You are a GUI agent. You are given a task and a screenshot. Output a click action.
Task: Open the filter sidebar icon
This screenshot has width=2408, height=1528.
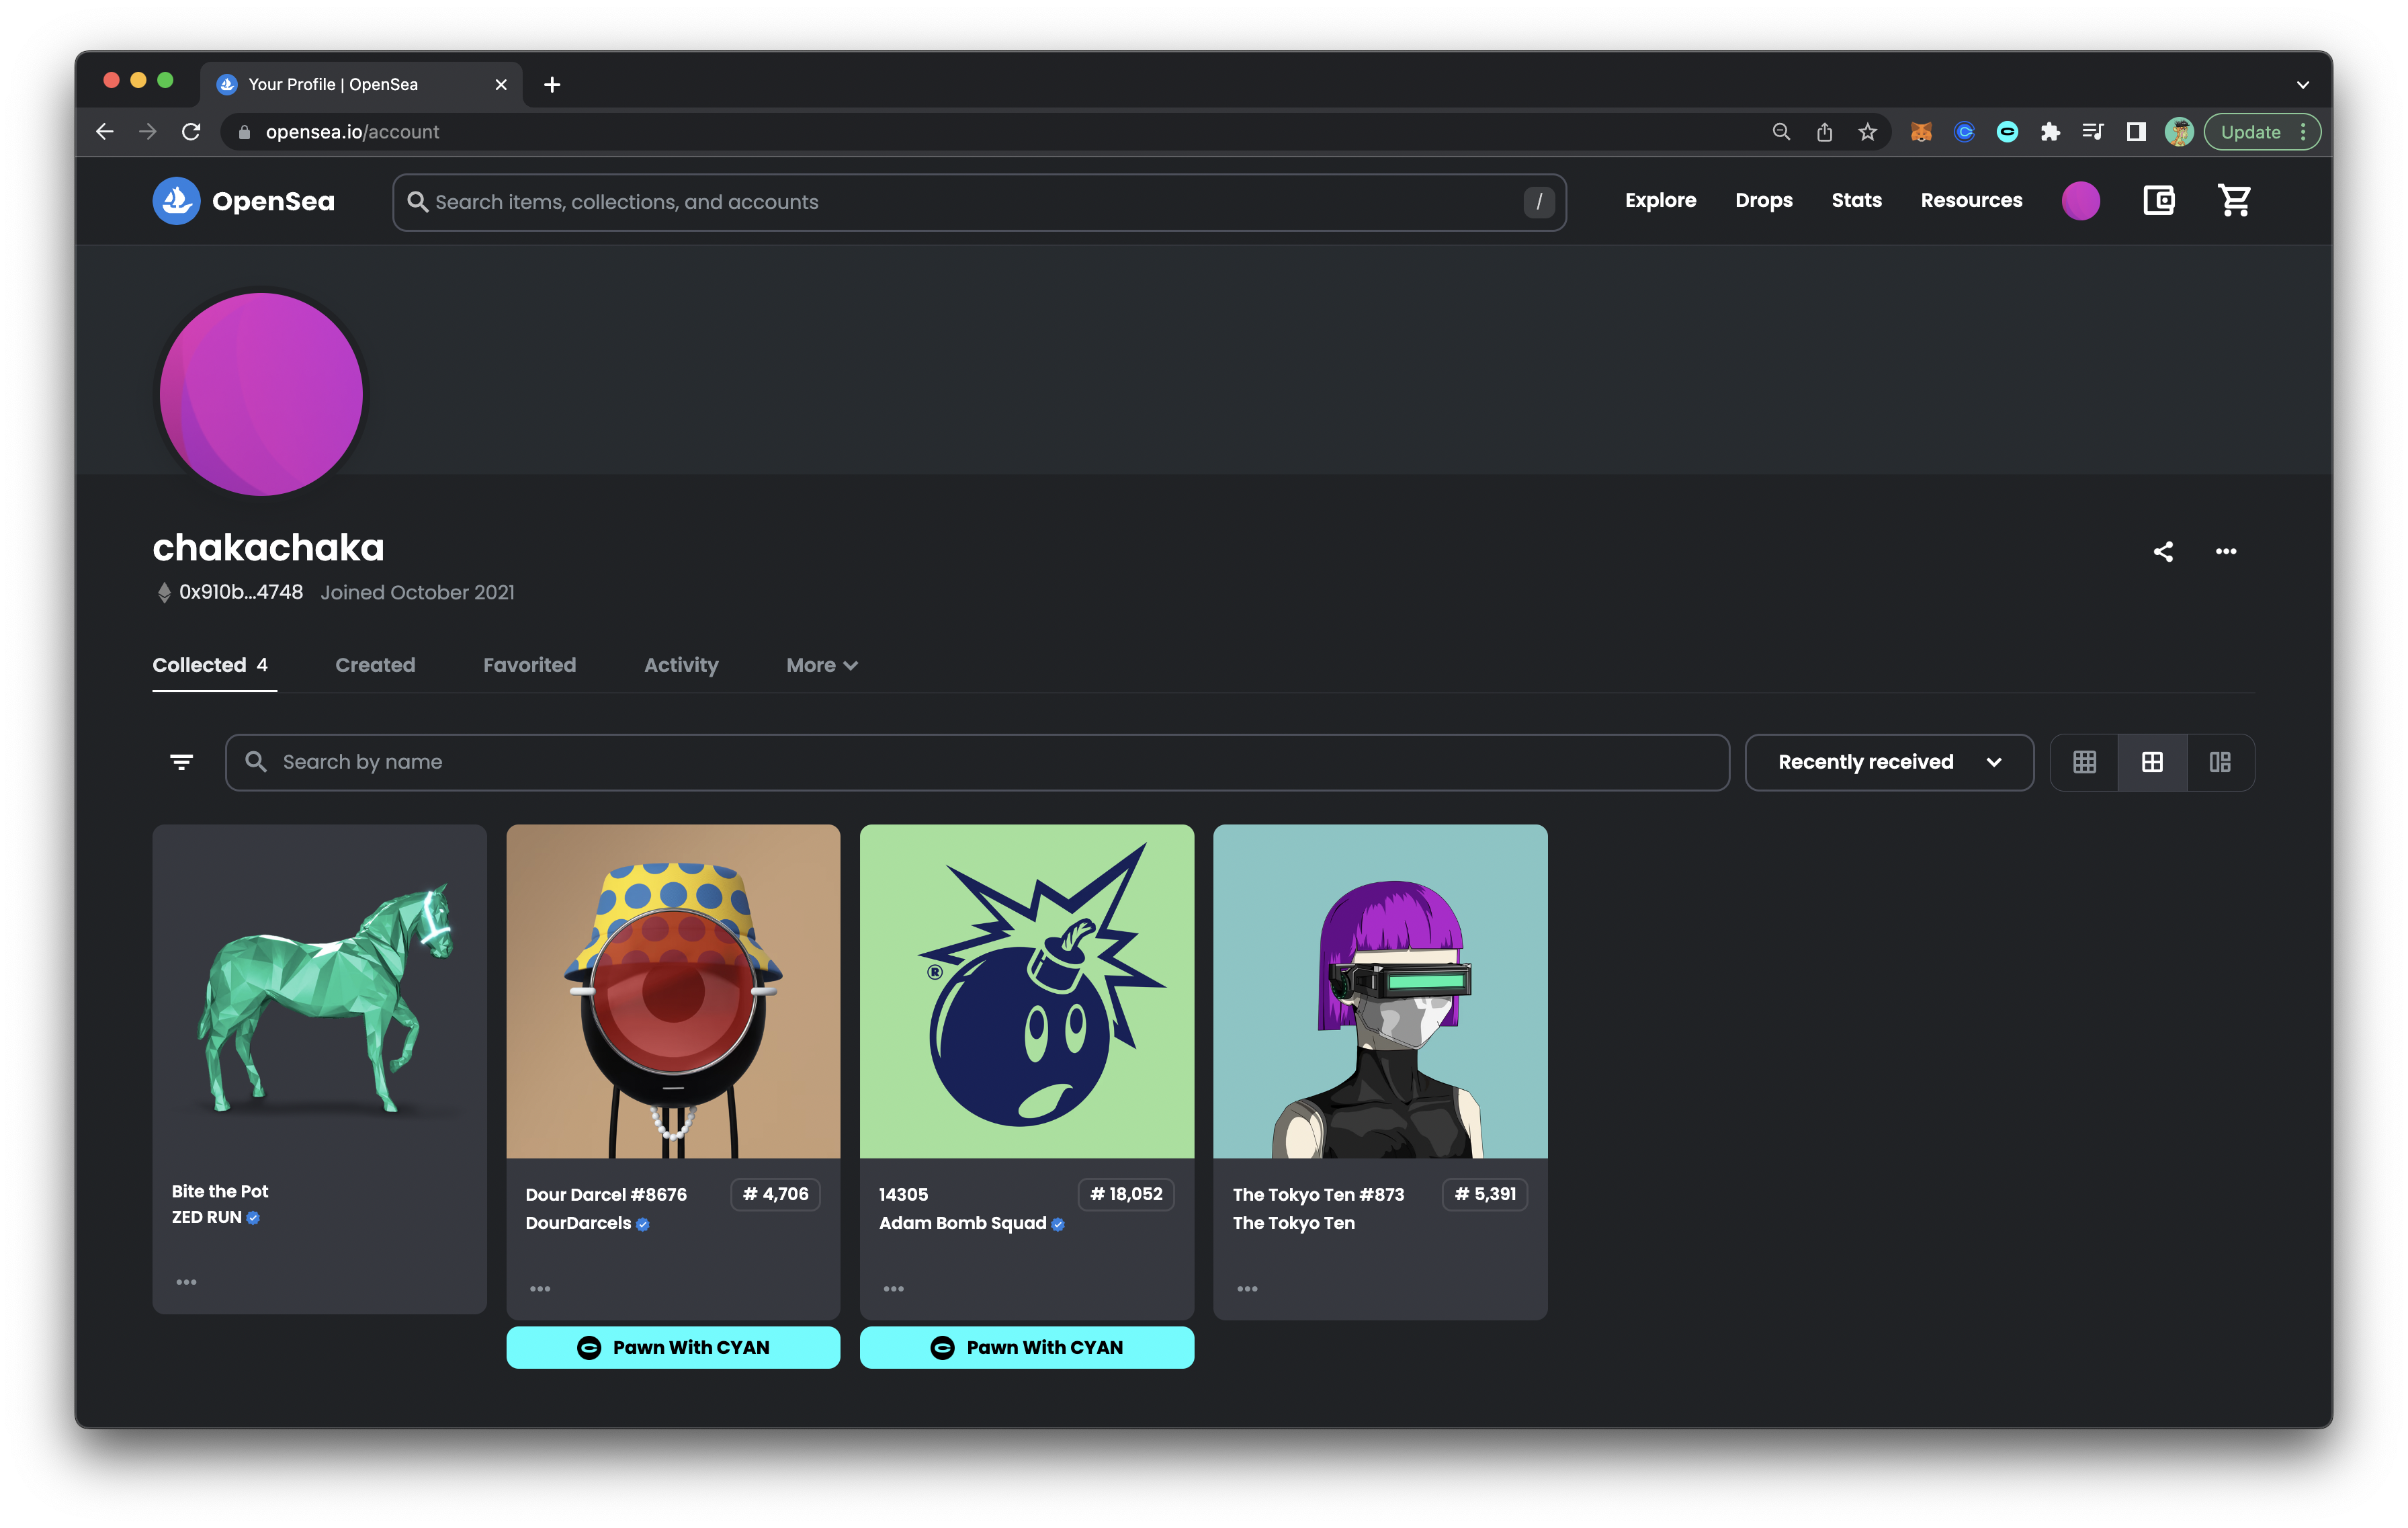point(181,762)
